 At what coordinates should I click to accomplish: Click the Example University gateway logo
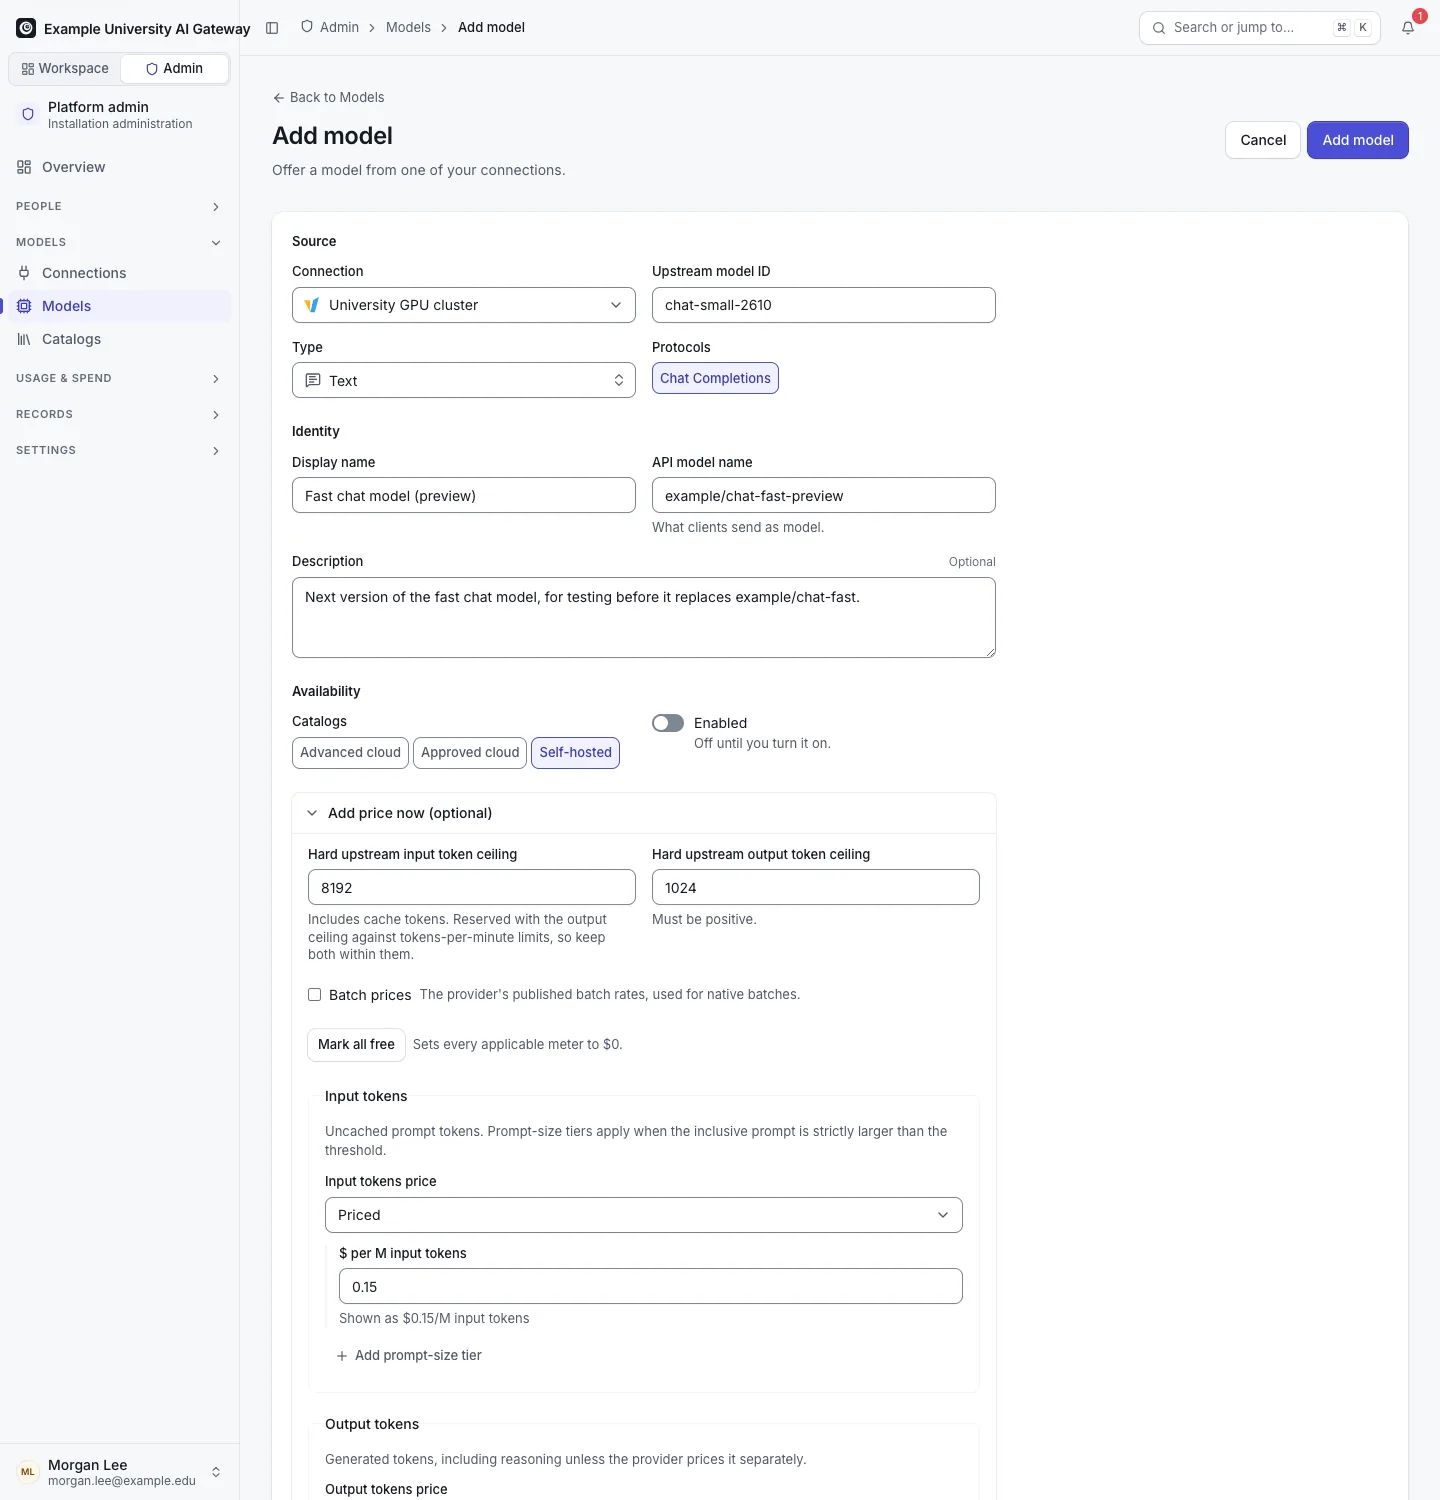(26, 28)
